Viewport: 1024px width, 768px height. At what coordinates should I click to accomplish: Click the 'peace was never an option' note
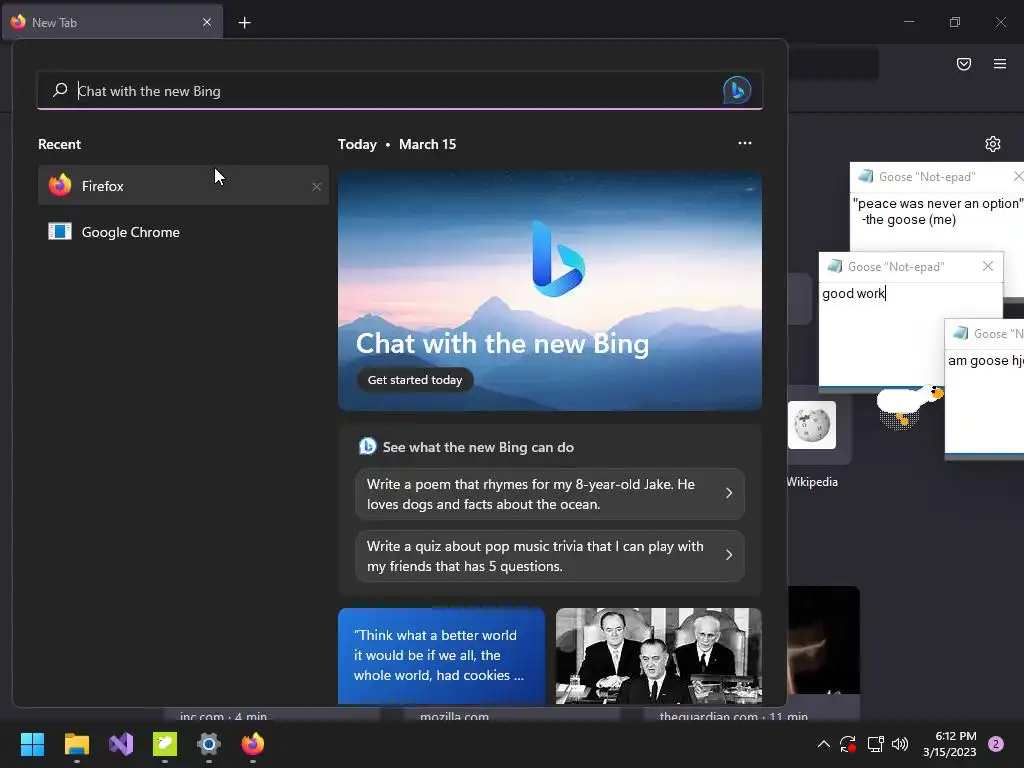pyautogui.click(x=937, y=212)
